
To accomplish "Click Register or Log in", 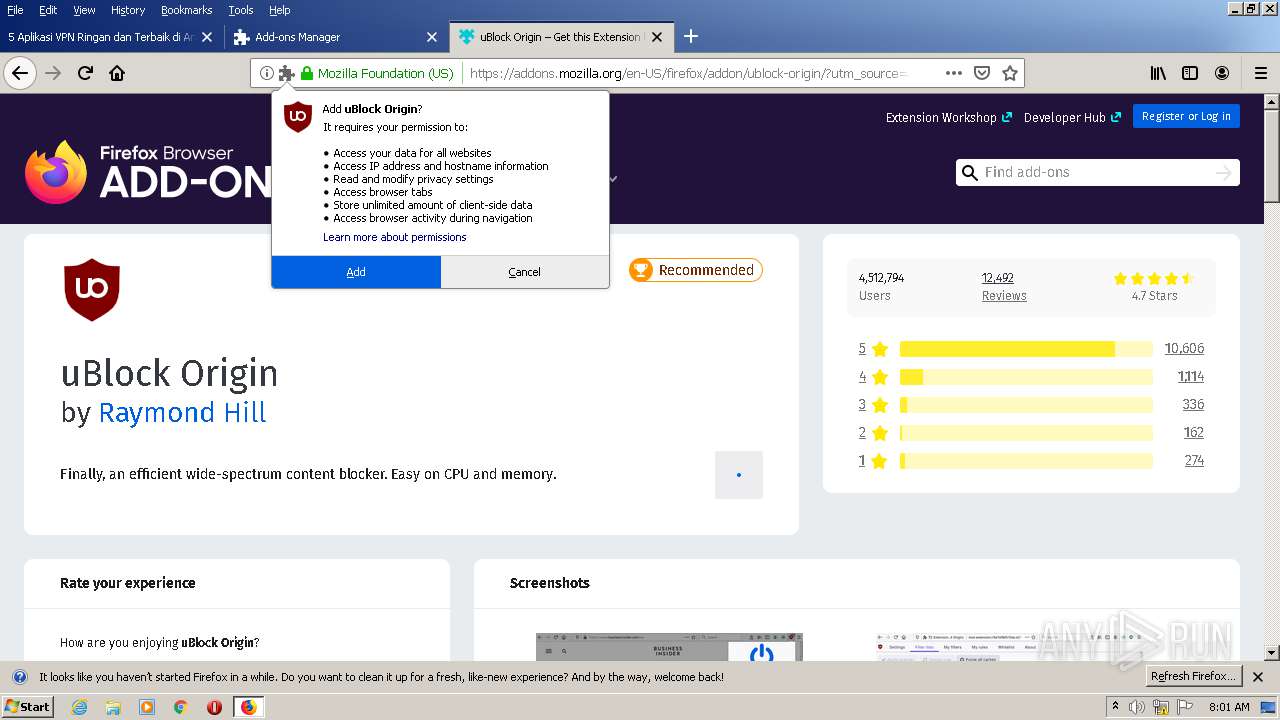I will (1186, 116).
